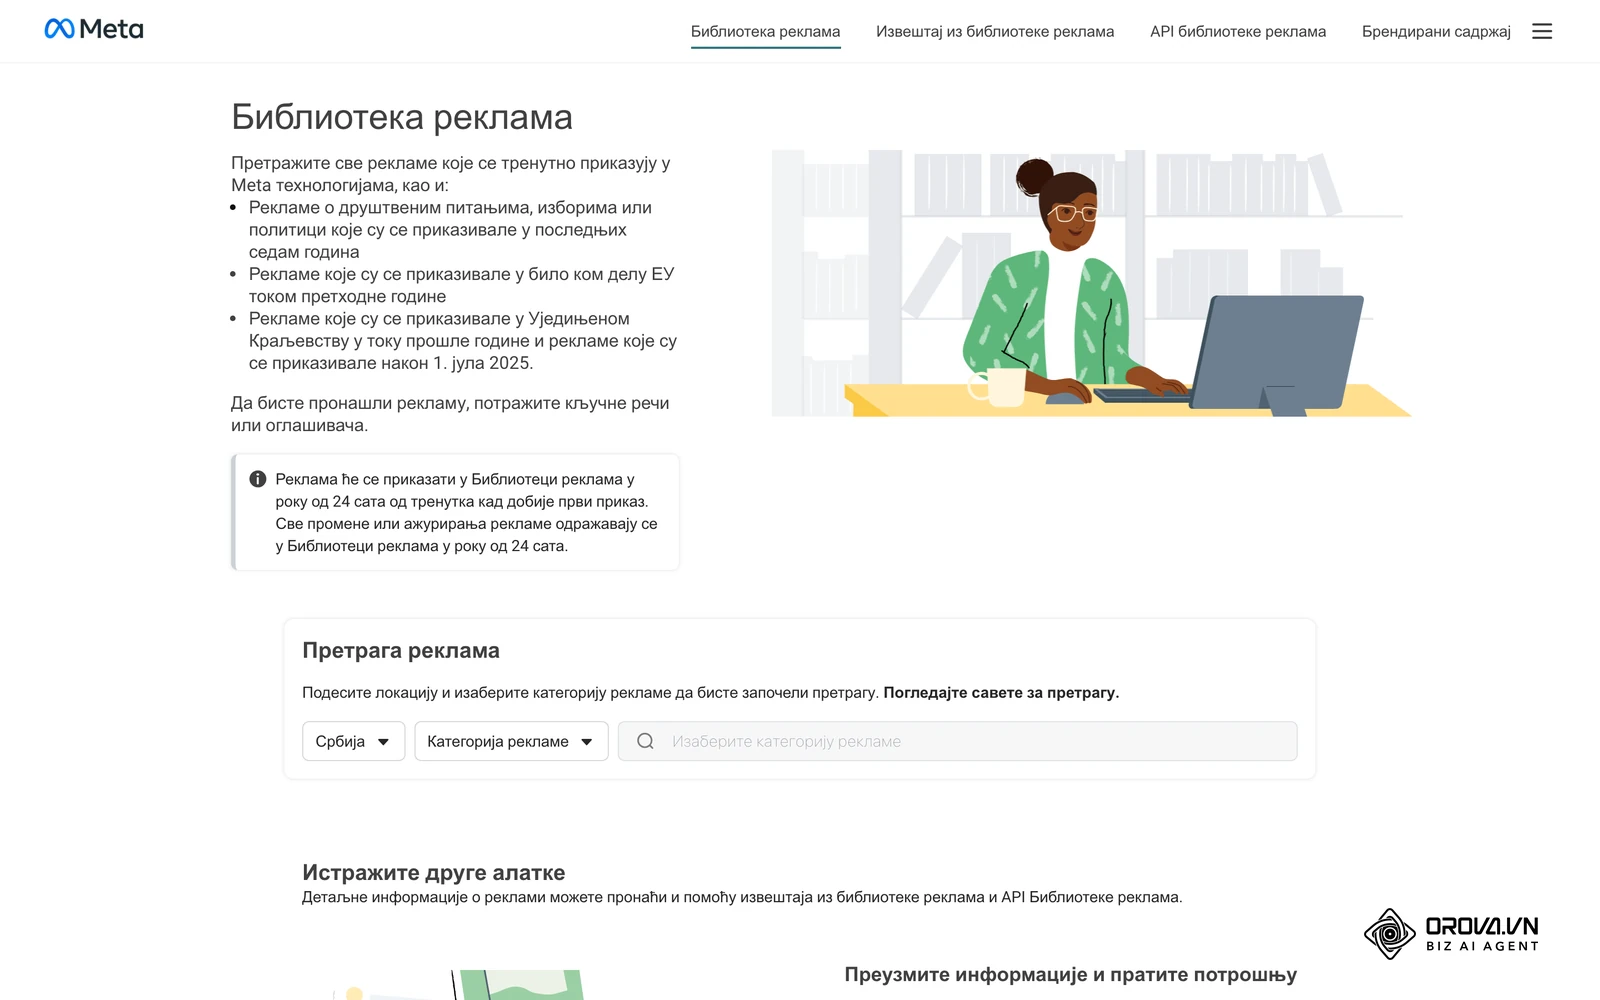This screenshot has width=1600, height=1000.
Task: Click the 24 сата notice text
Action: [x=466, y=512]
